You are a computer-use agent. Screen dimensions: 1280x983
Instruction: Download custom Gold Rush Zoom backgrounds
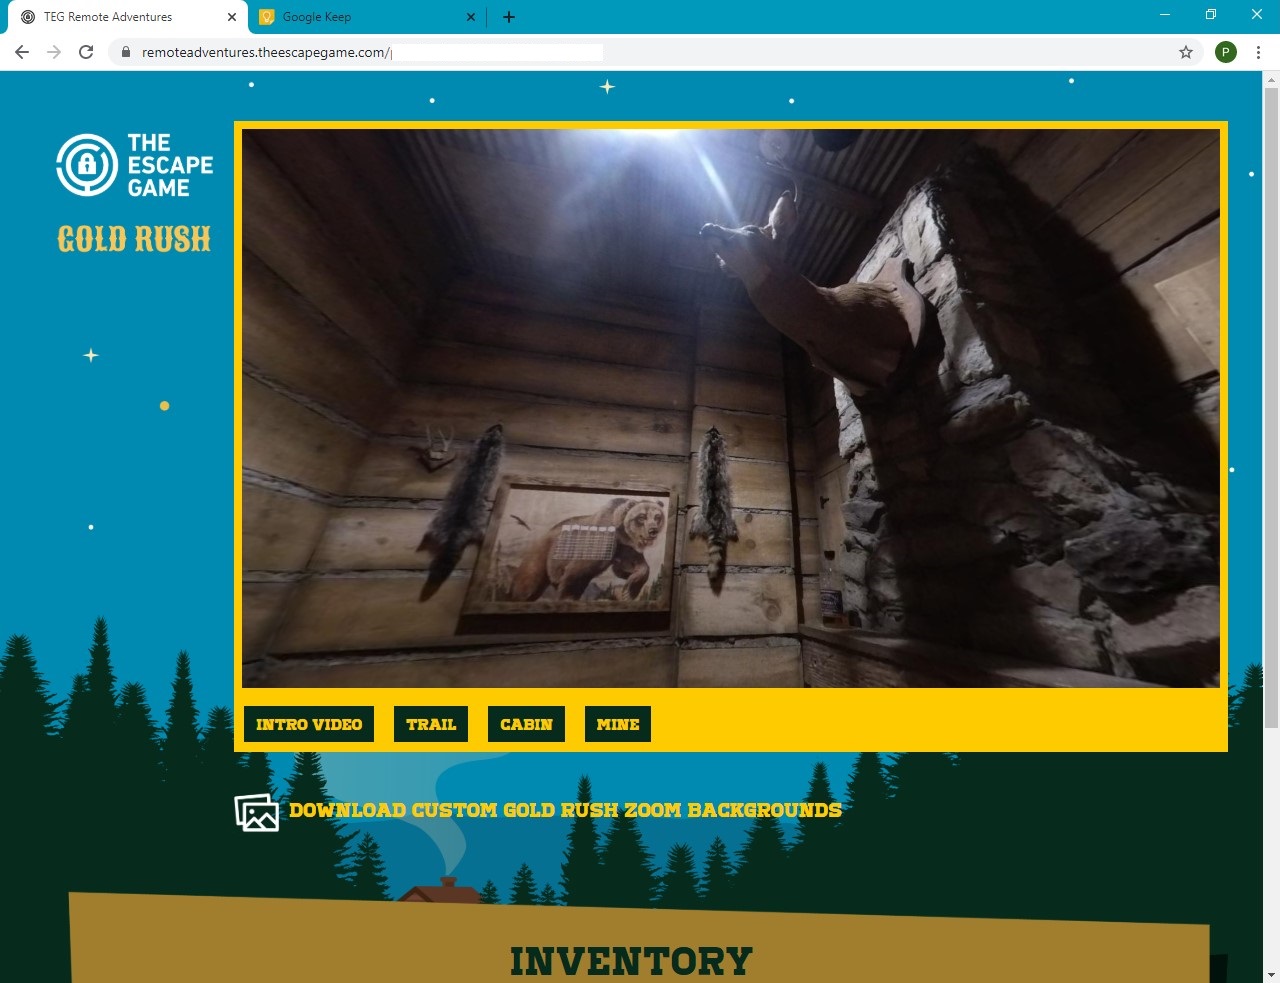click(x=565, y=810)
